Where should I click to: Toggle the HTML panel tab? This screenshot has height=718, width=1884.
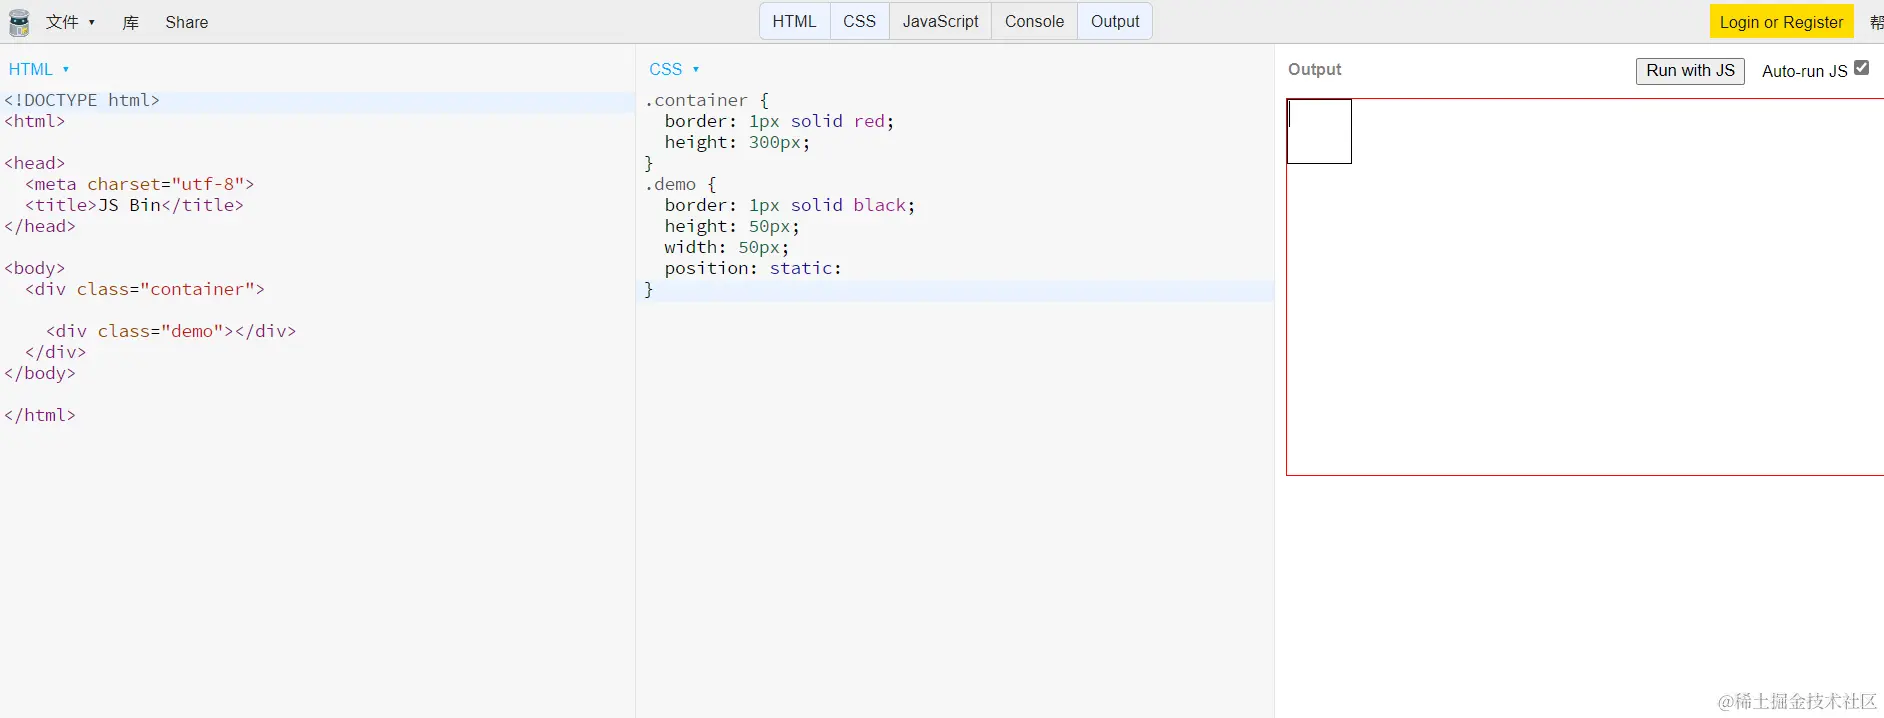[794, 21]
